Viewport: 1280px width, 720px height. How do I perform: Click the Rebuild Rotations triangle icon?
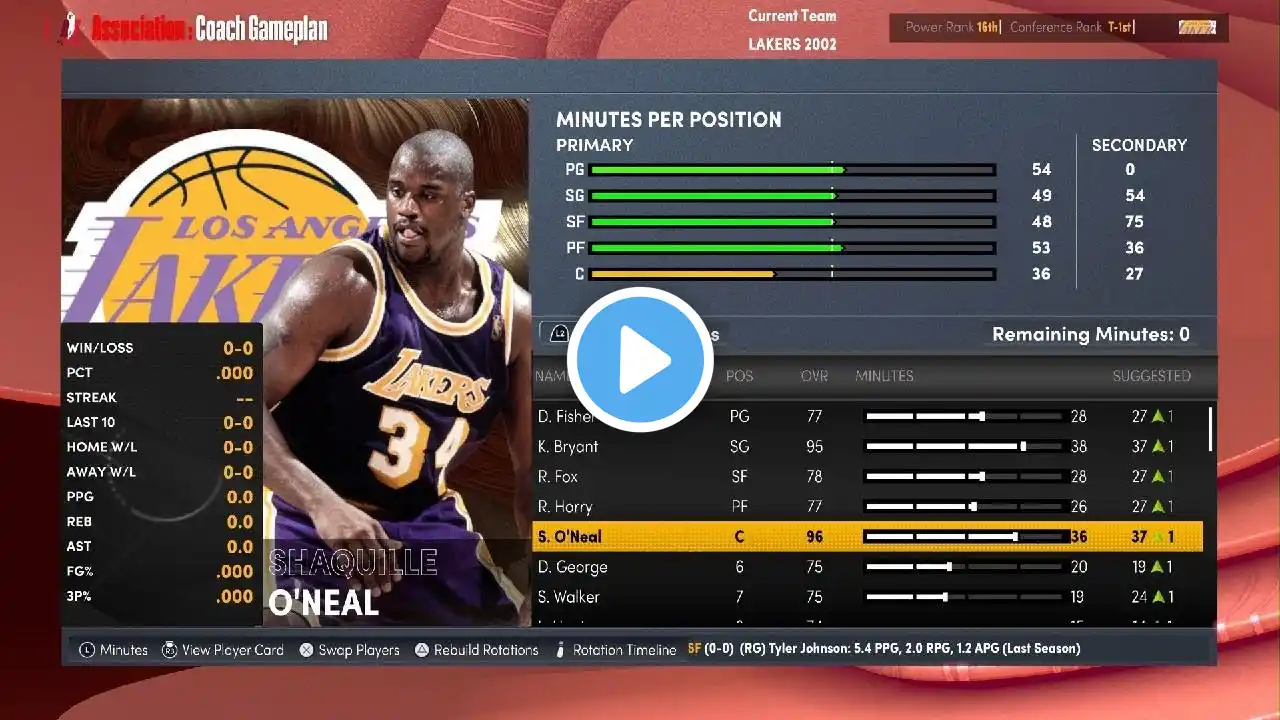click(422, 650)
